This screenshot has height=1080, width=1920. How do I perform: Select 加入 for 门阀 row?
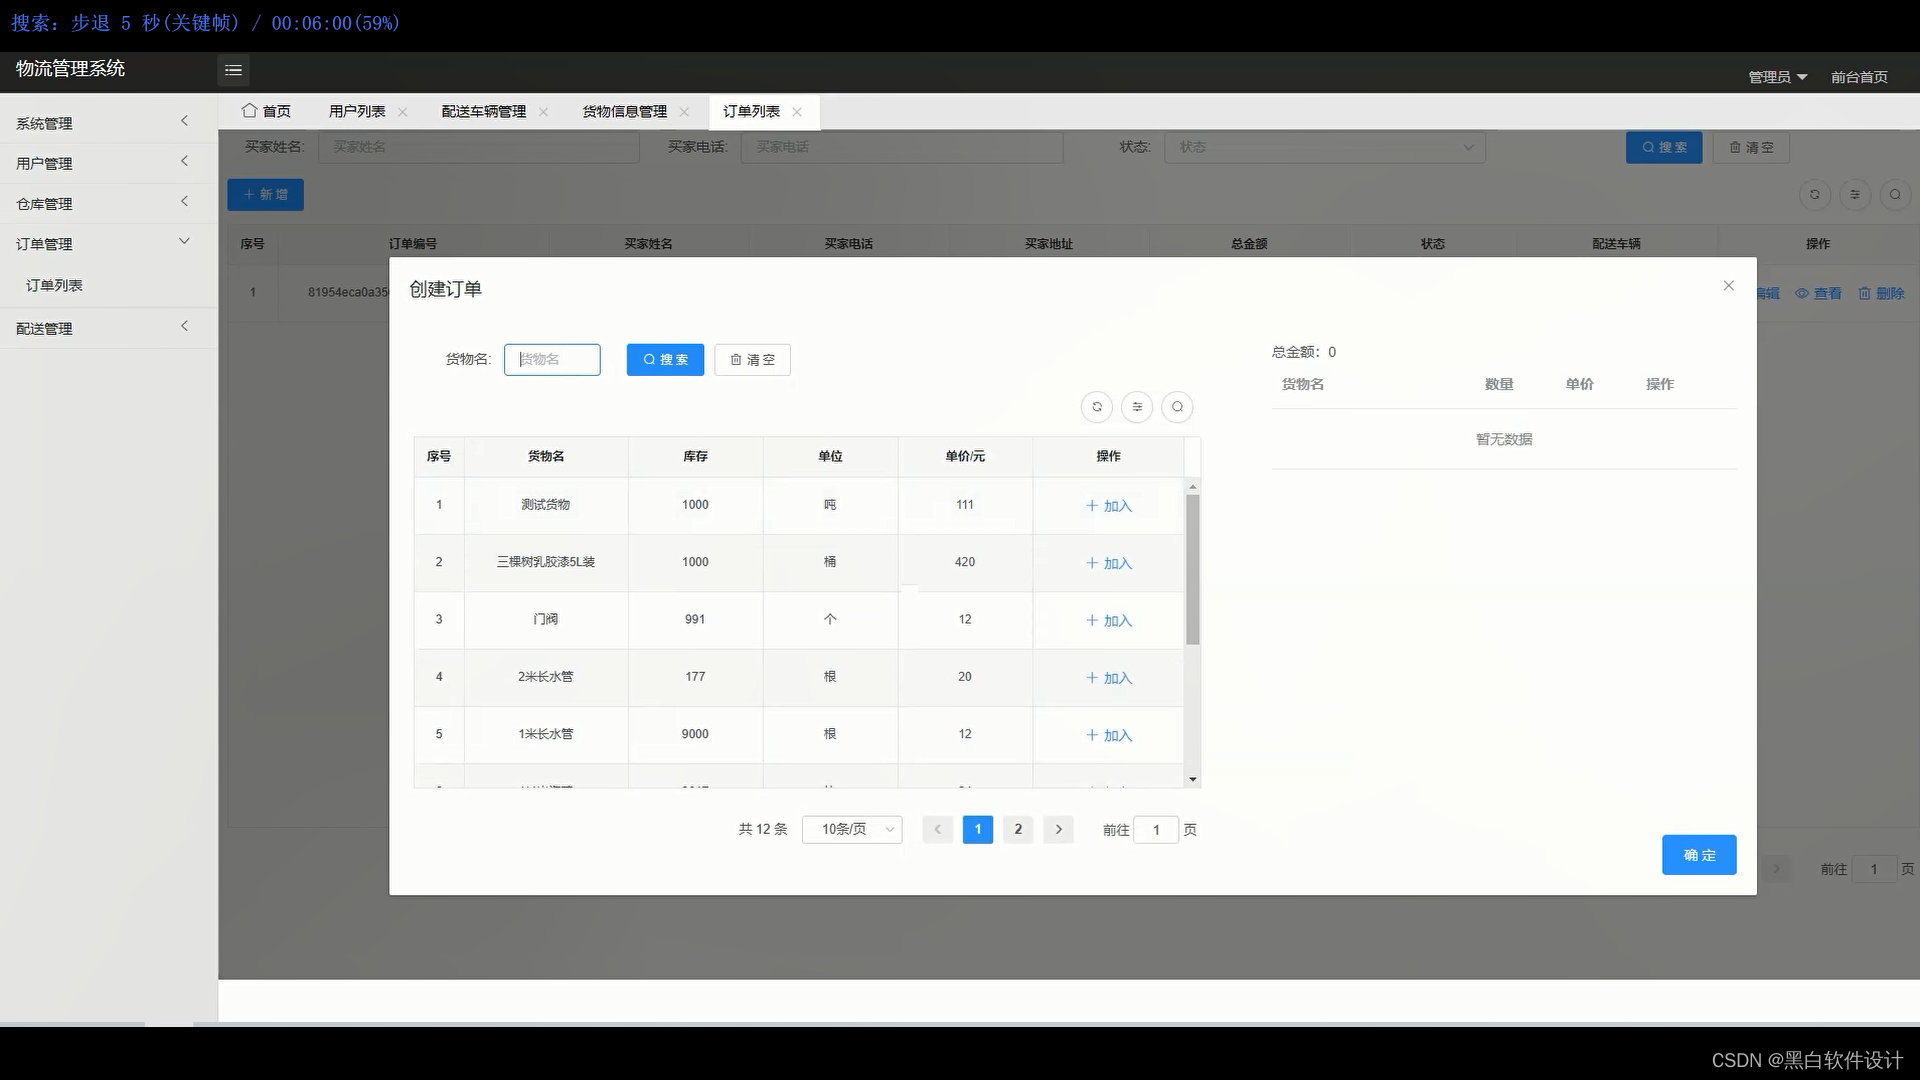[1107, 620]
